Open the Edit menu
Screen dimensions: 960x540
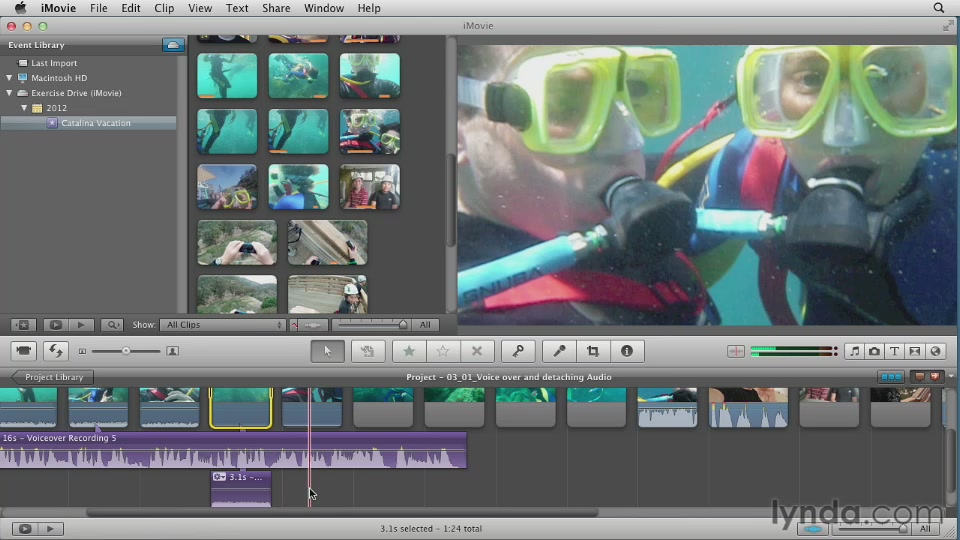click(x=130, y=8)
